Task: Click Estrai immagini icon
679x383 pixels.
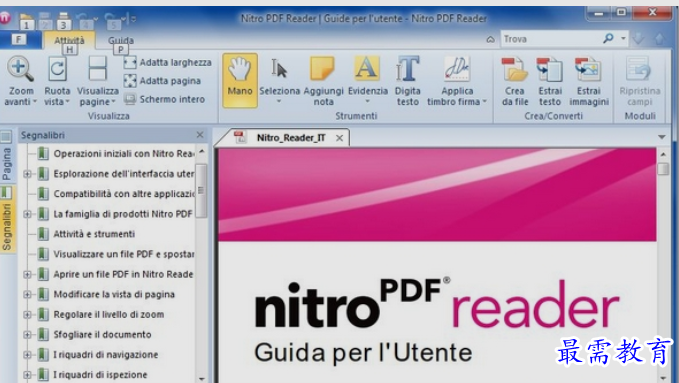Action: click(x=588, y=69)
